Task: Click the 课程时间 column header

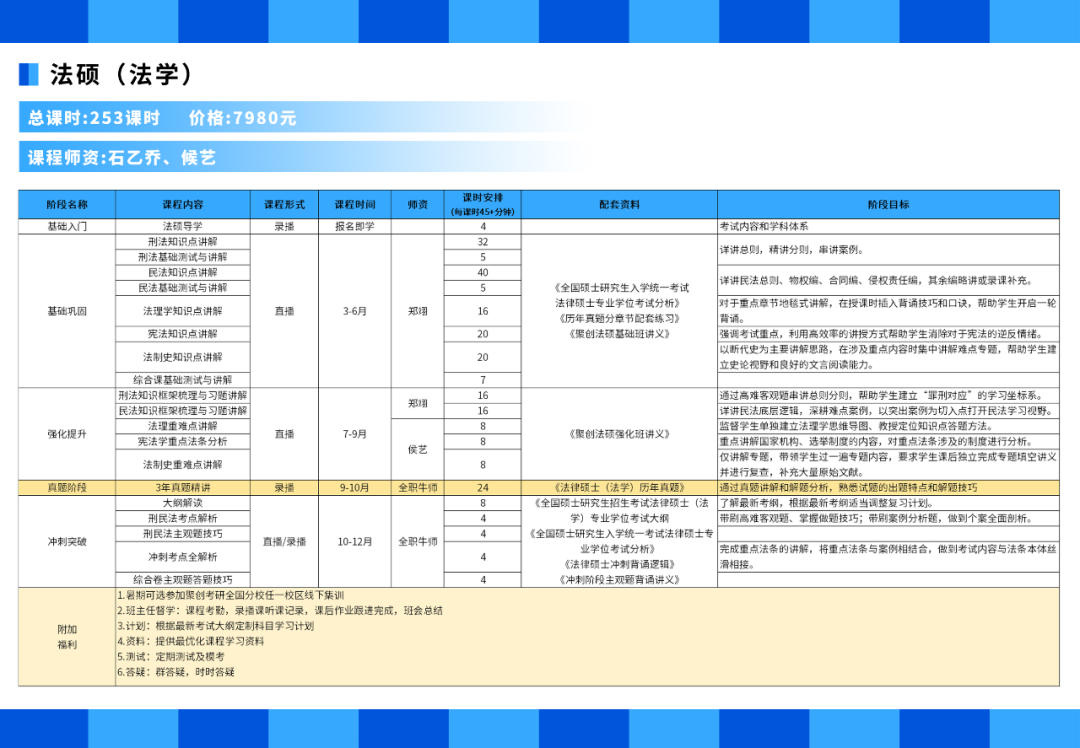Action: coord(355,205)
